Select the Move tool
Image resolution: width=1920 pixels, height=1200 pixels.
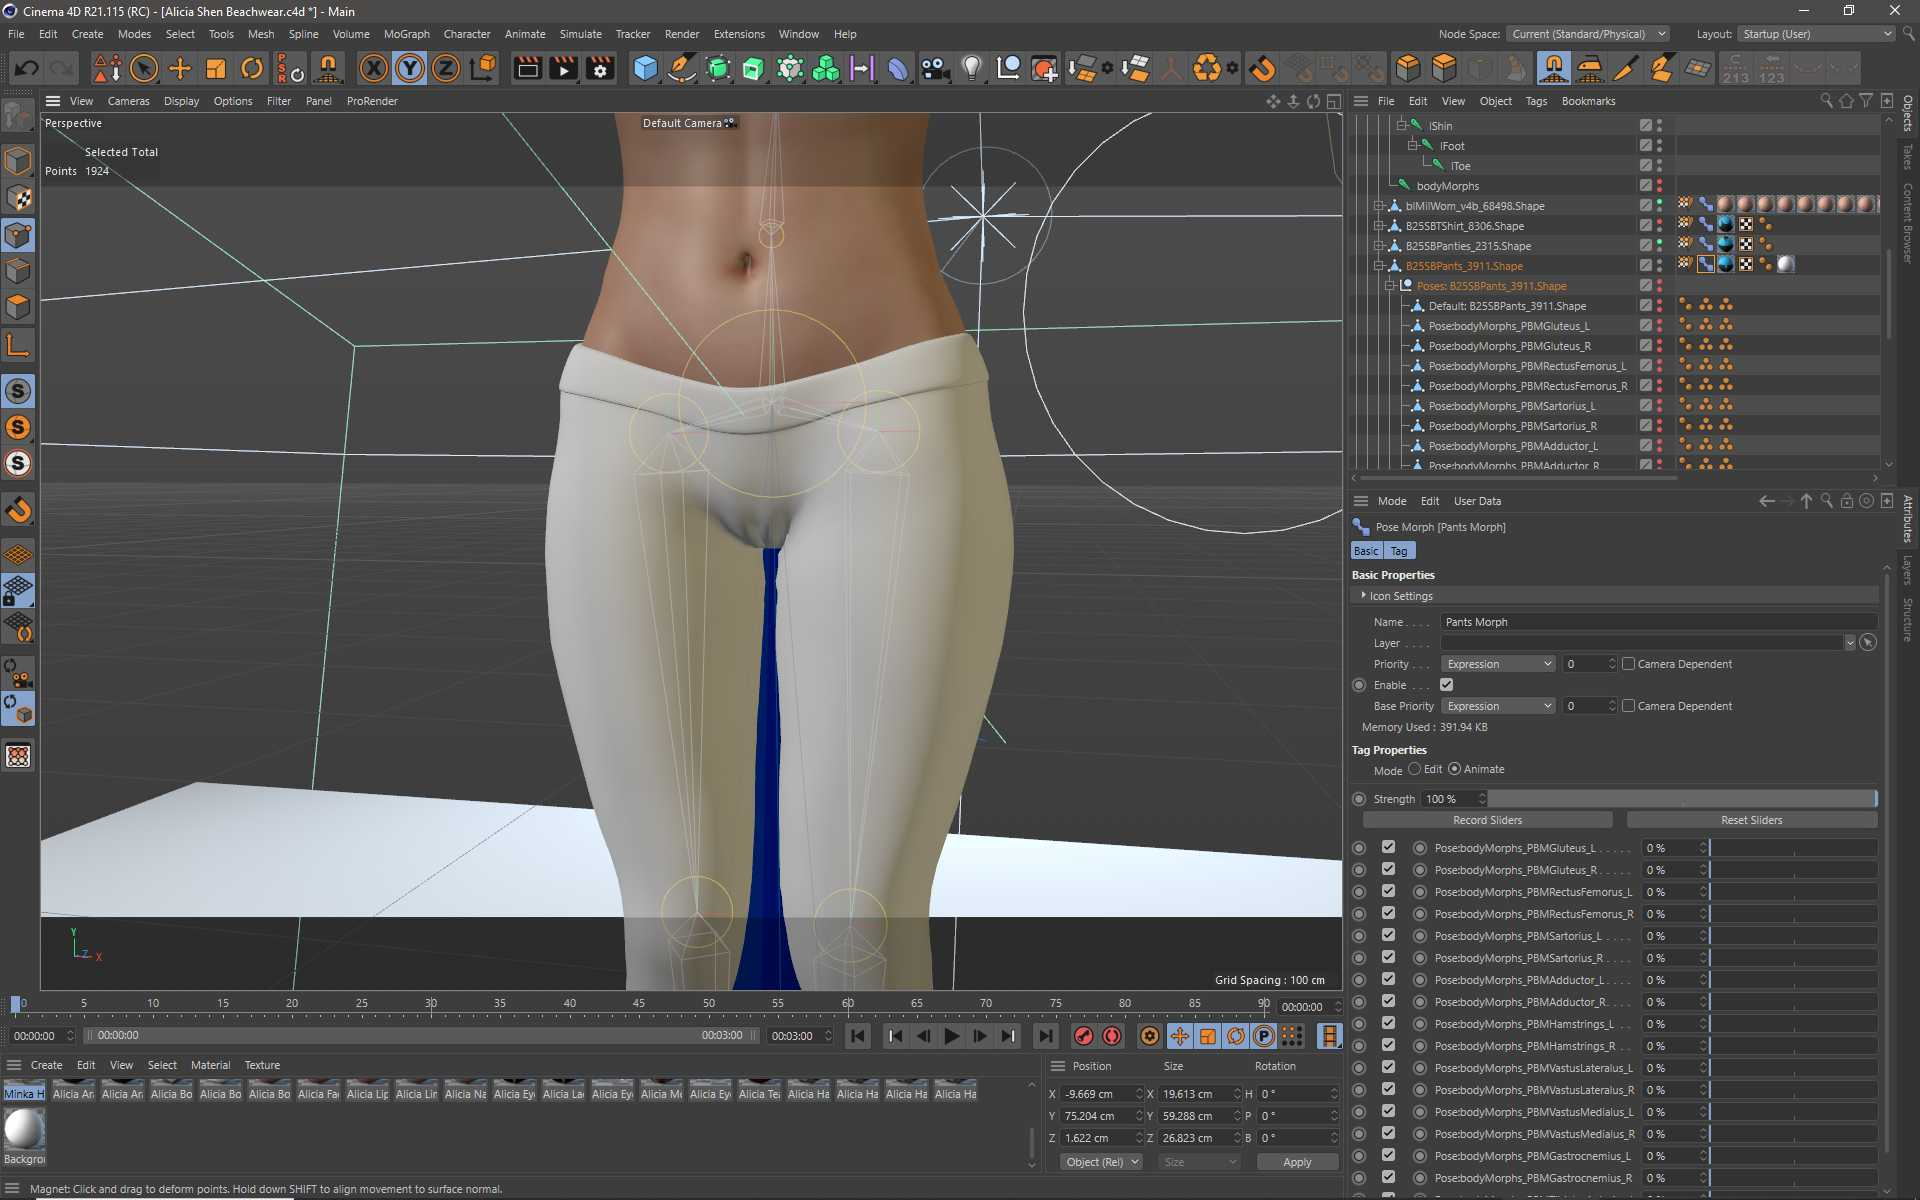point(180,68)
